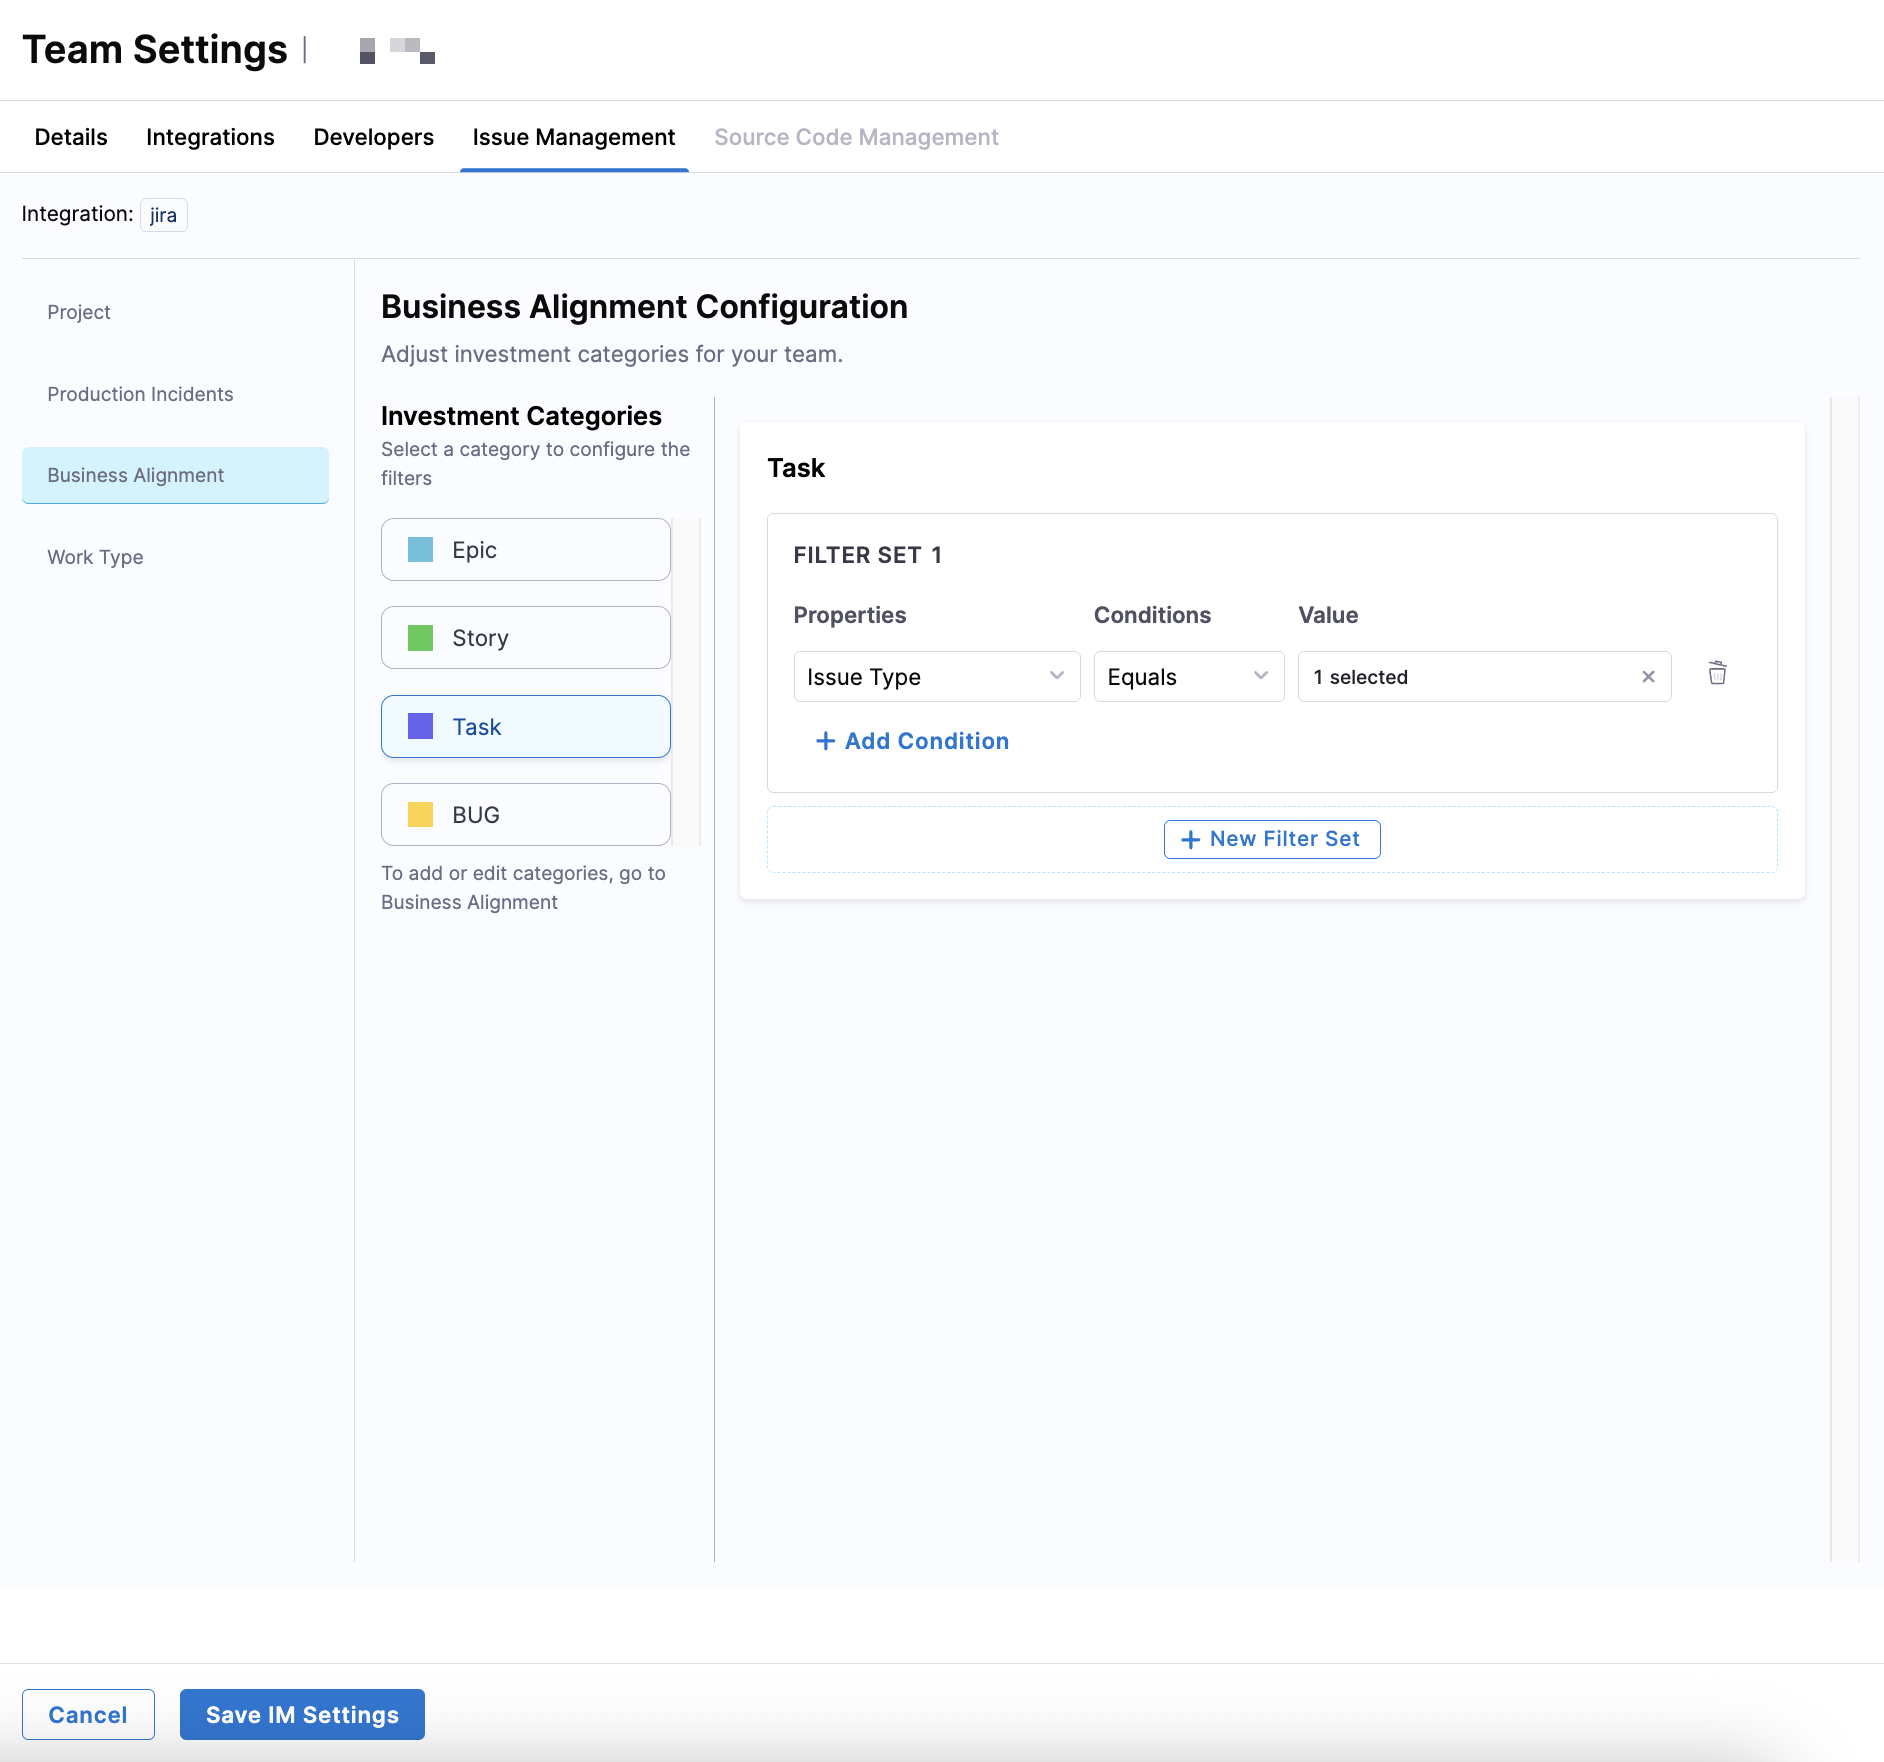Open Production Incidents in the sidebar
1884x1762 pixels.
coord(140,394)
